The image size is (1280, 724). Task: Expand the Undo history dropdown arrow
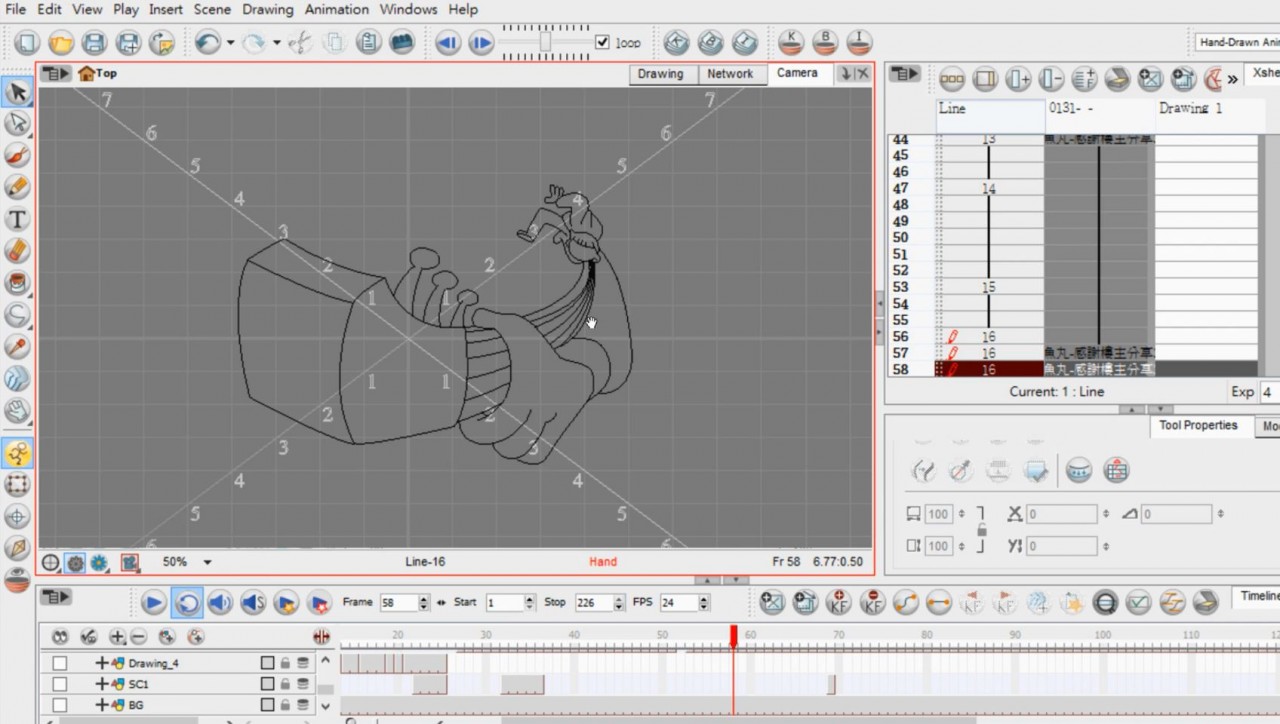(x=230, y=43)
